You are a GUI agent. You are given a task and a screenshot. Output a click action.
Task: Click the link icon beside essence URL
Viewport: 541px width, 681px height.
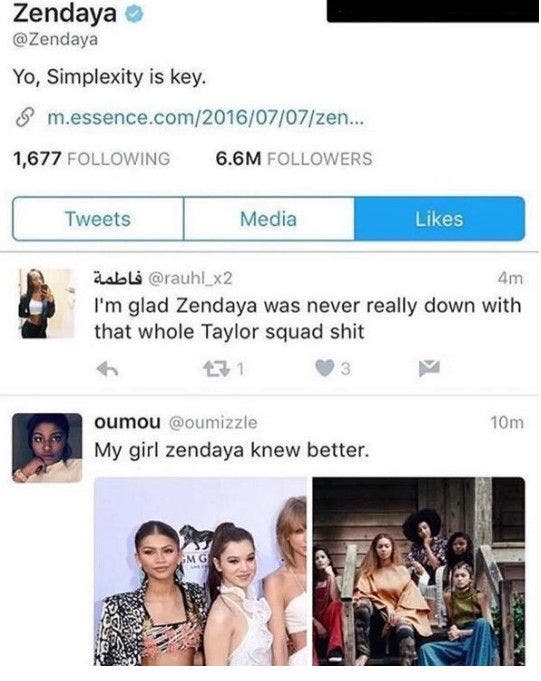pos(25,118)
